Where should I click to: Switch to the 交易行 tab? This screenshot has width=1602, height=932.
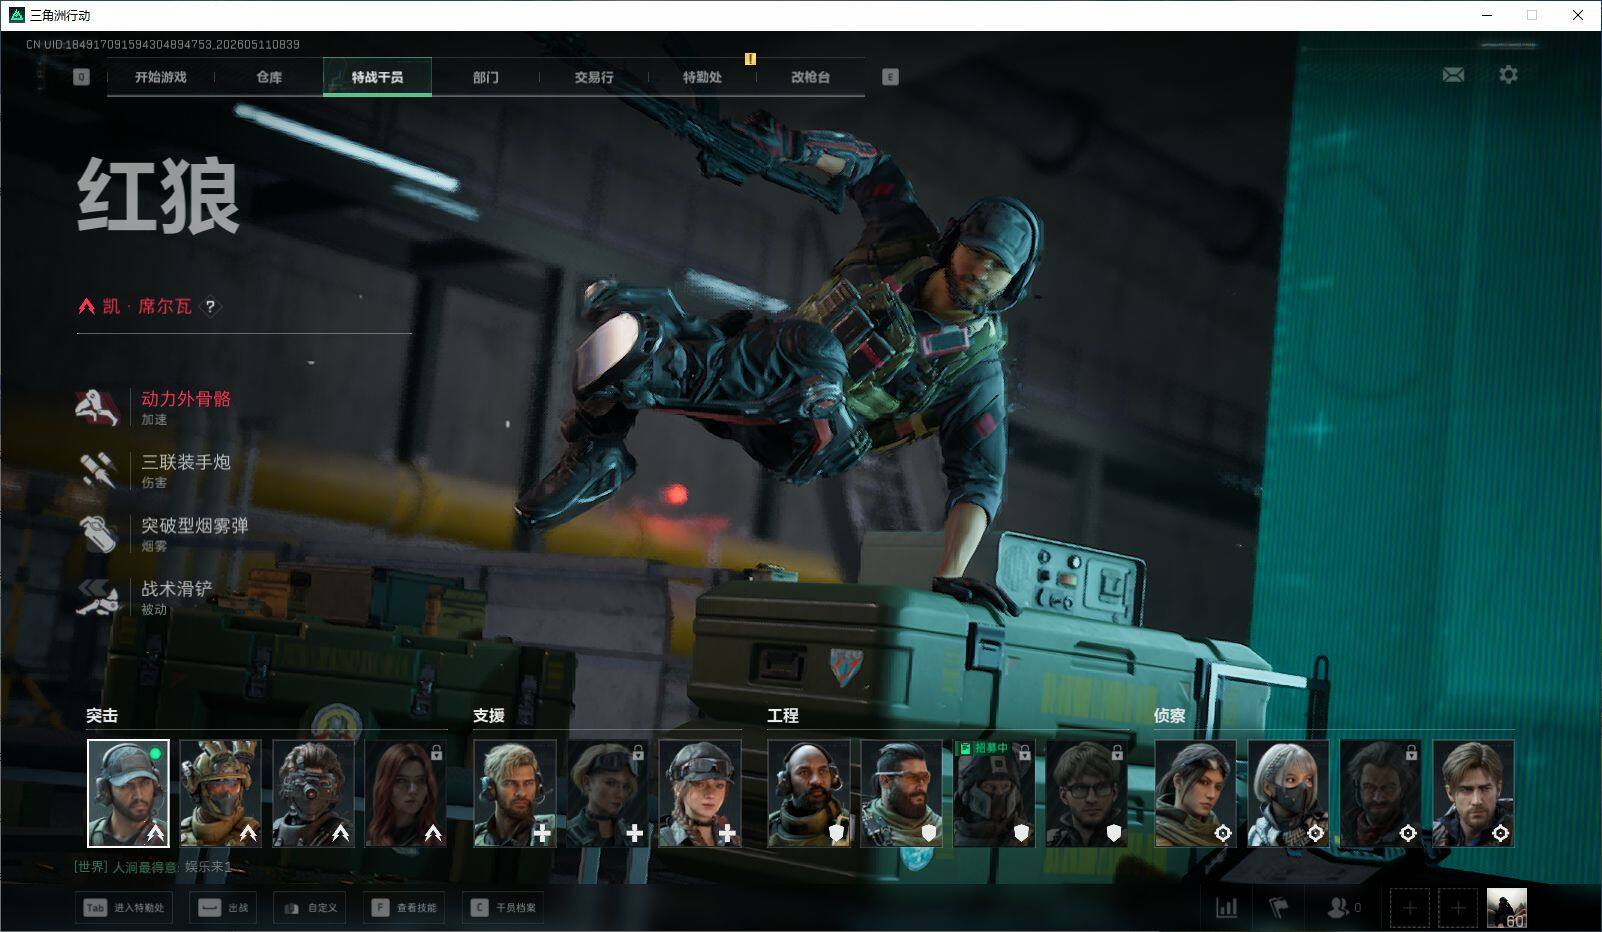pyautogui.click(x=594, y=77)
